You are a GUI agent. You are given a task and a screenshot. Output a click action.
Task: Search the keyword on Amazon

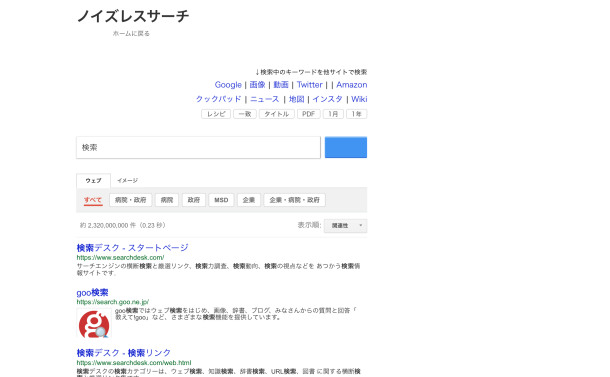352,85
